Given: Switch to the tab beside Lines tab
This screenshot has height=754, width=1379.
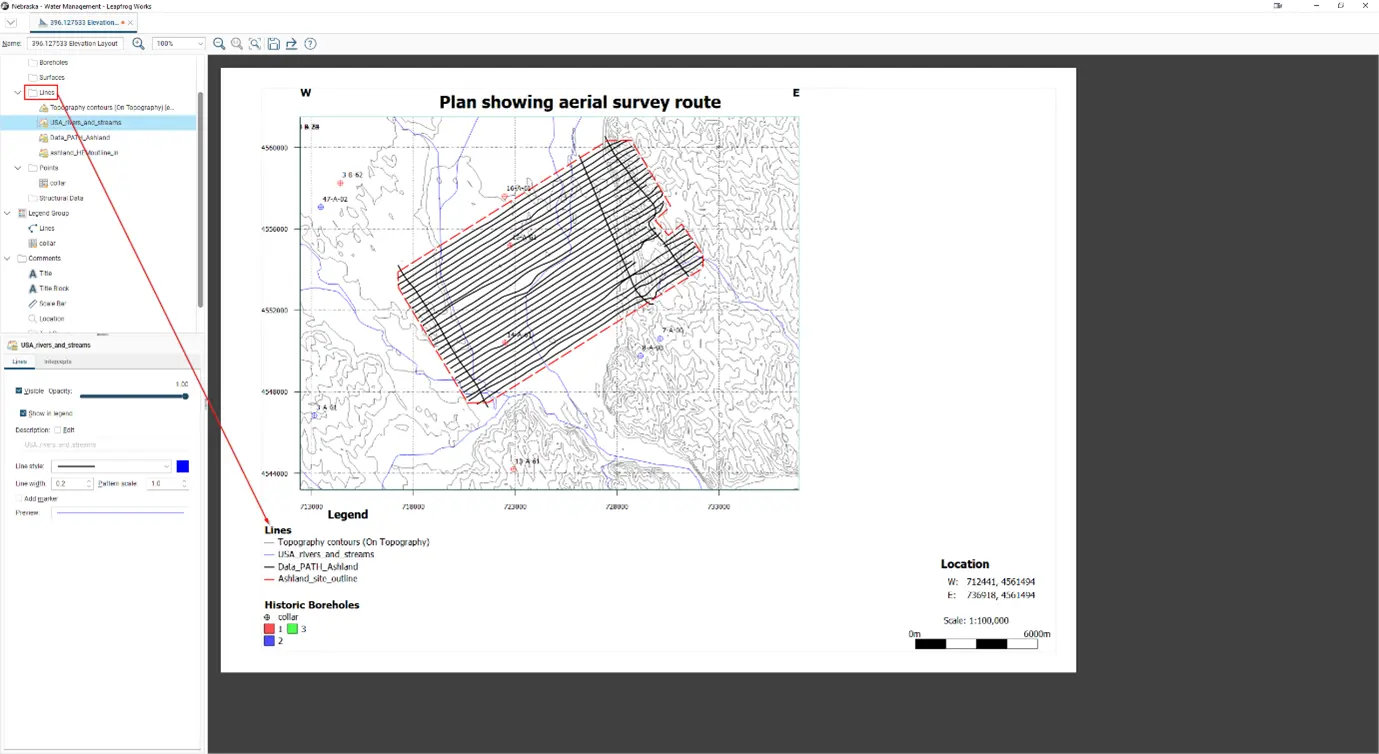Looking at the screenshot, I should 58,361.
